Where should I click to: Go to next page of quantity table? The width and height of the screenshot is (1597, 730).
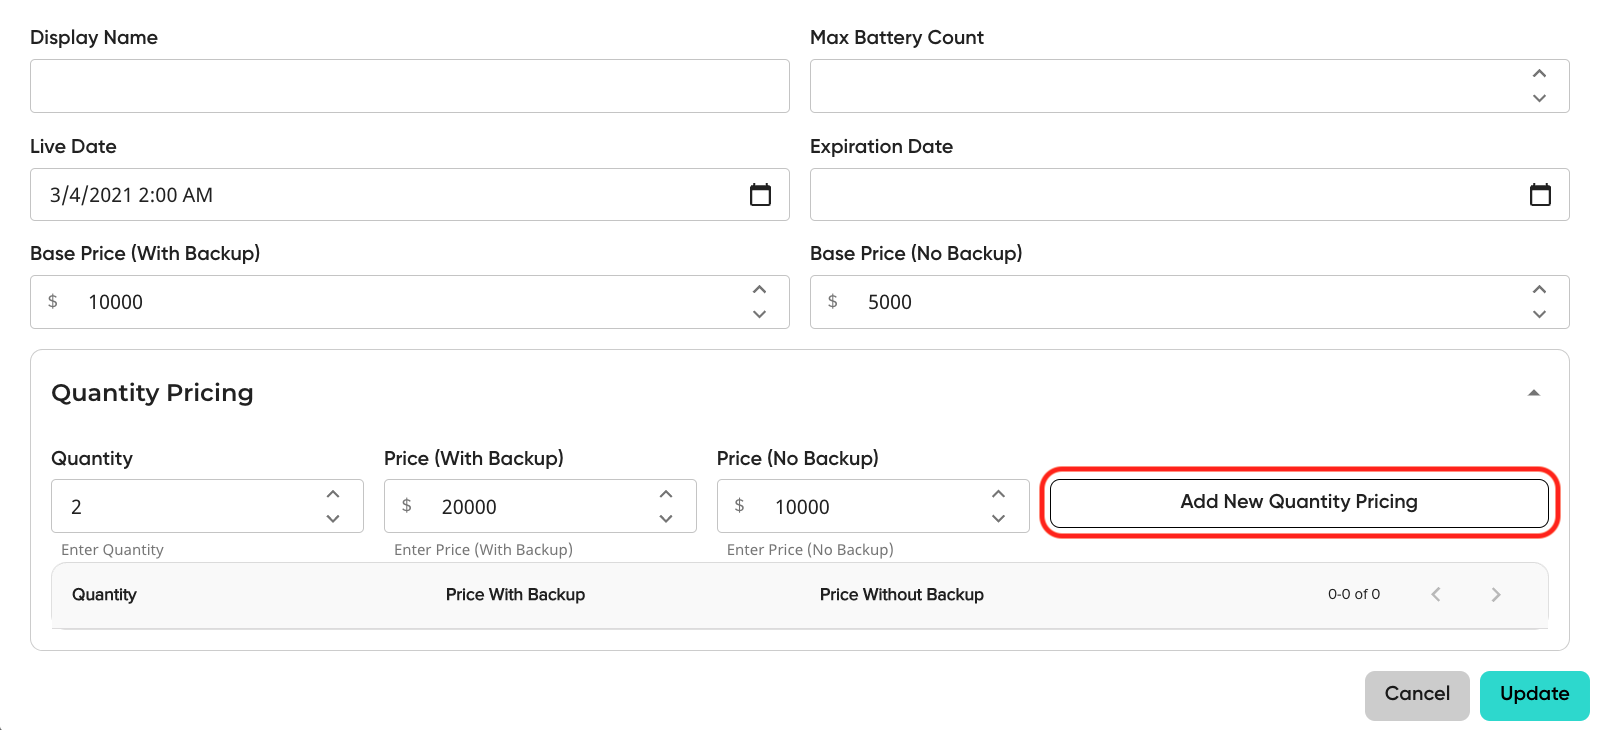click(1495, 594)
